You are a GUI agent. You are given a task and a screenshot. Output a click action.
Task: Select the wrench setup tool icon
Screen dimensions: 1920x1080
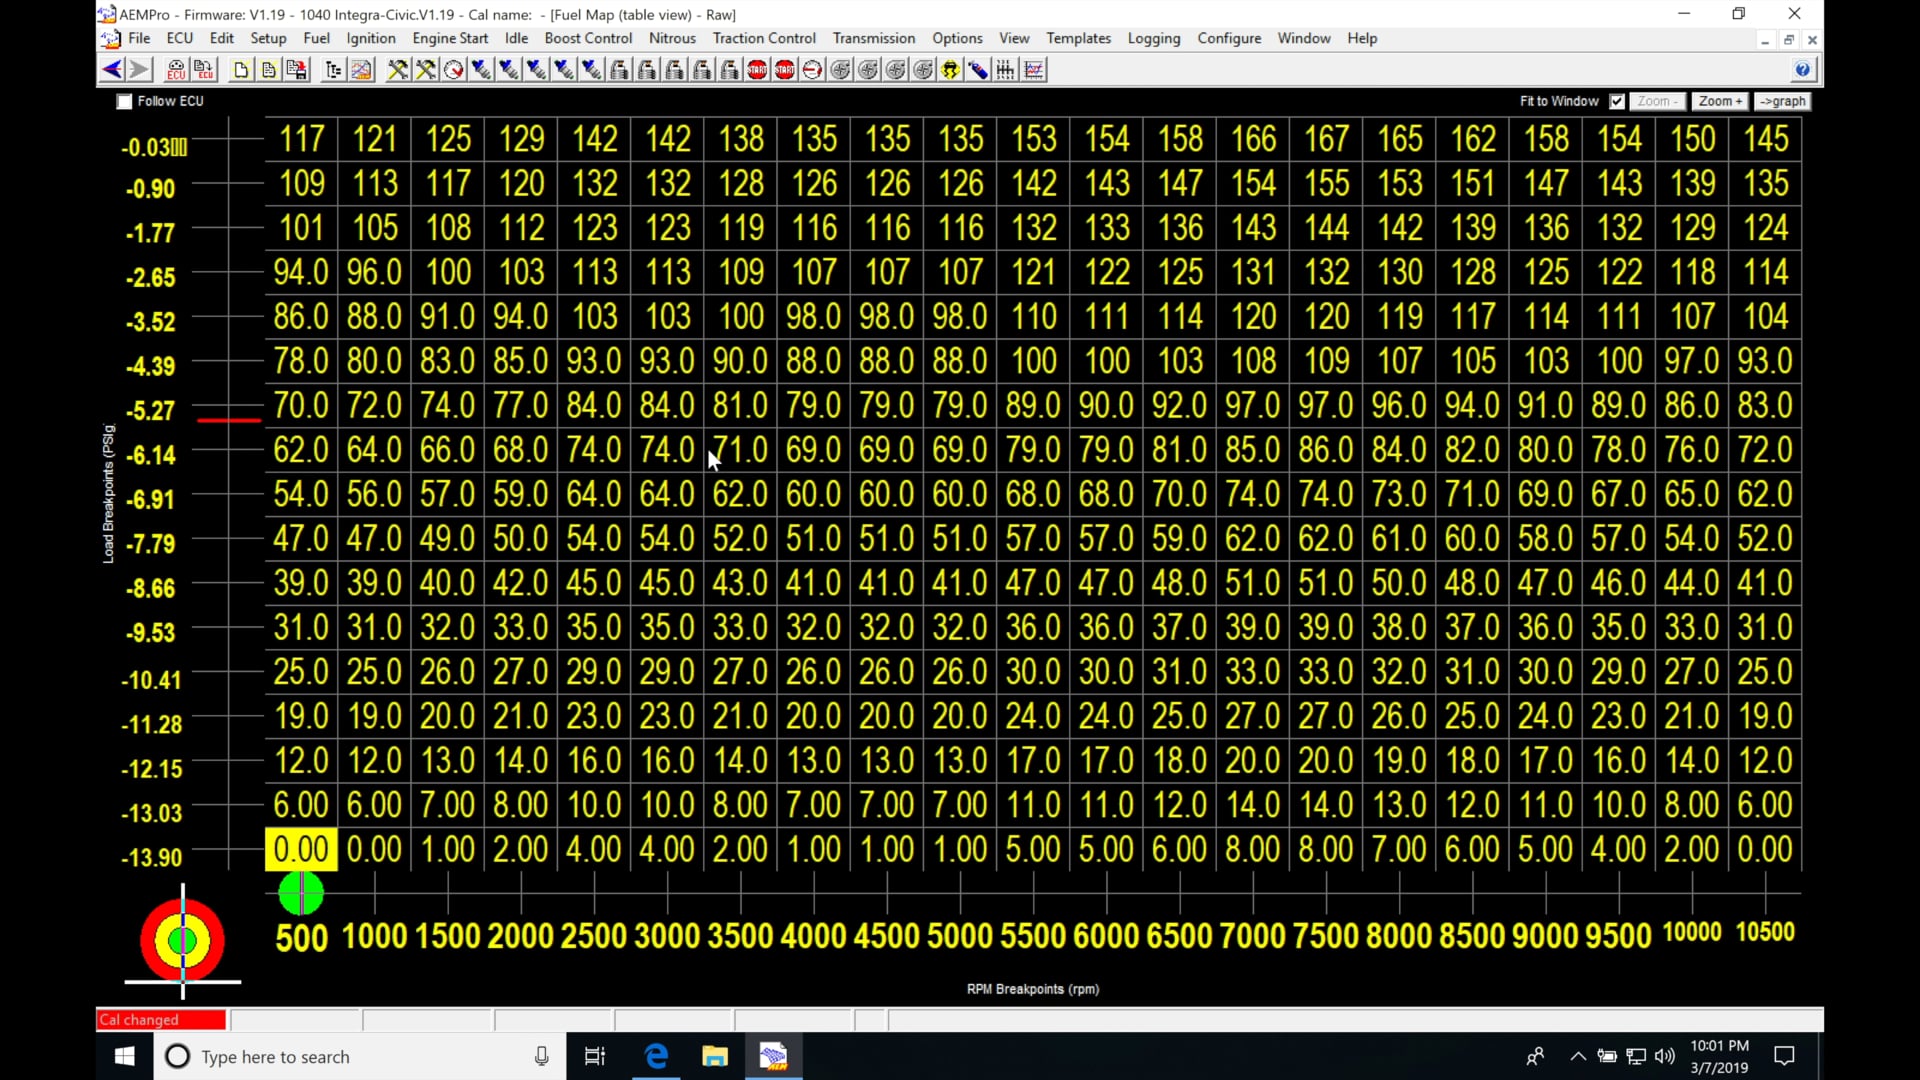[x=397, y=70]
